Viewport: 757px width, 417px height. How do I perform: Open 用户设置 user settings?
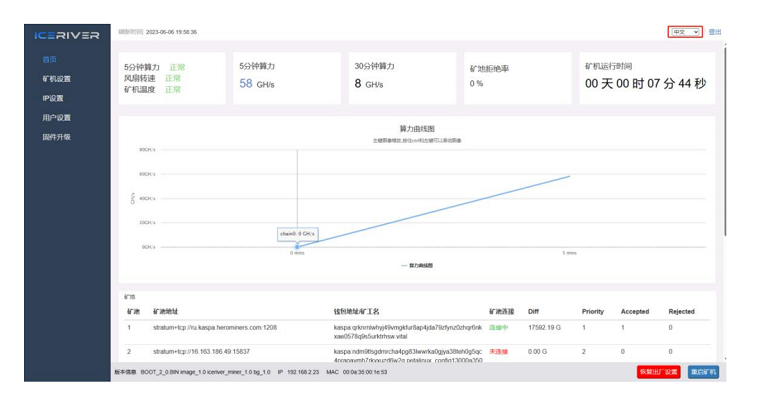[57, 118]
